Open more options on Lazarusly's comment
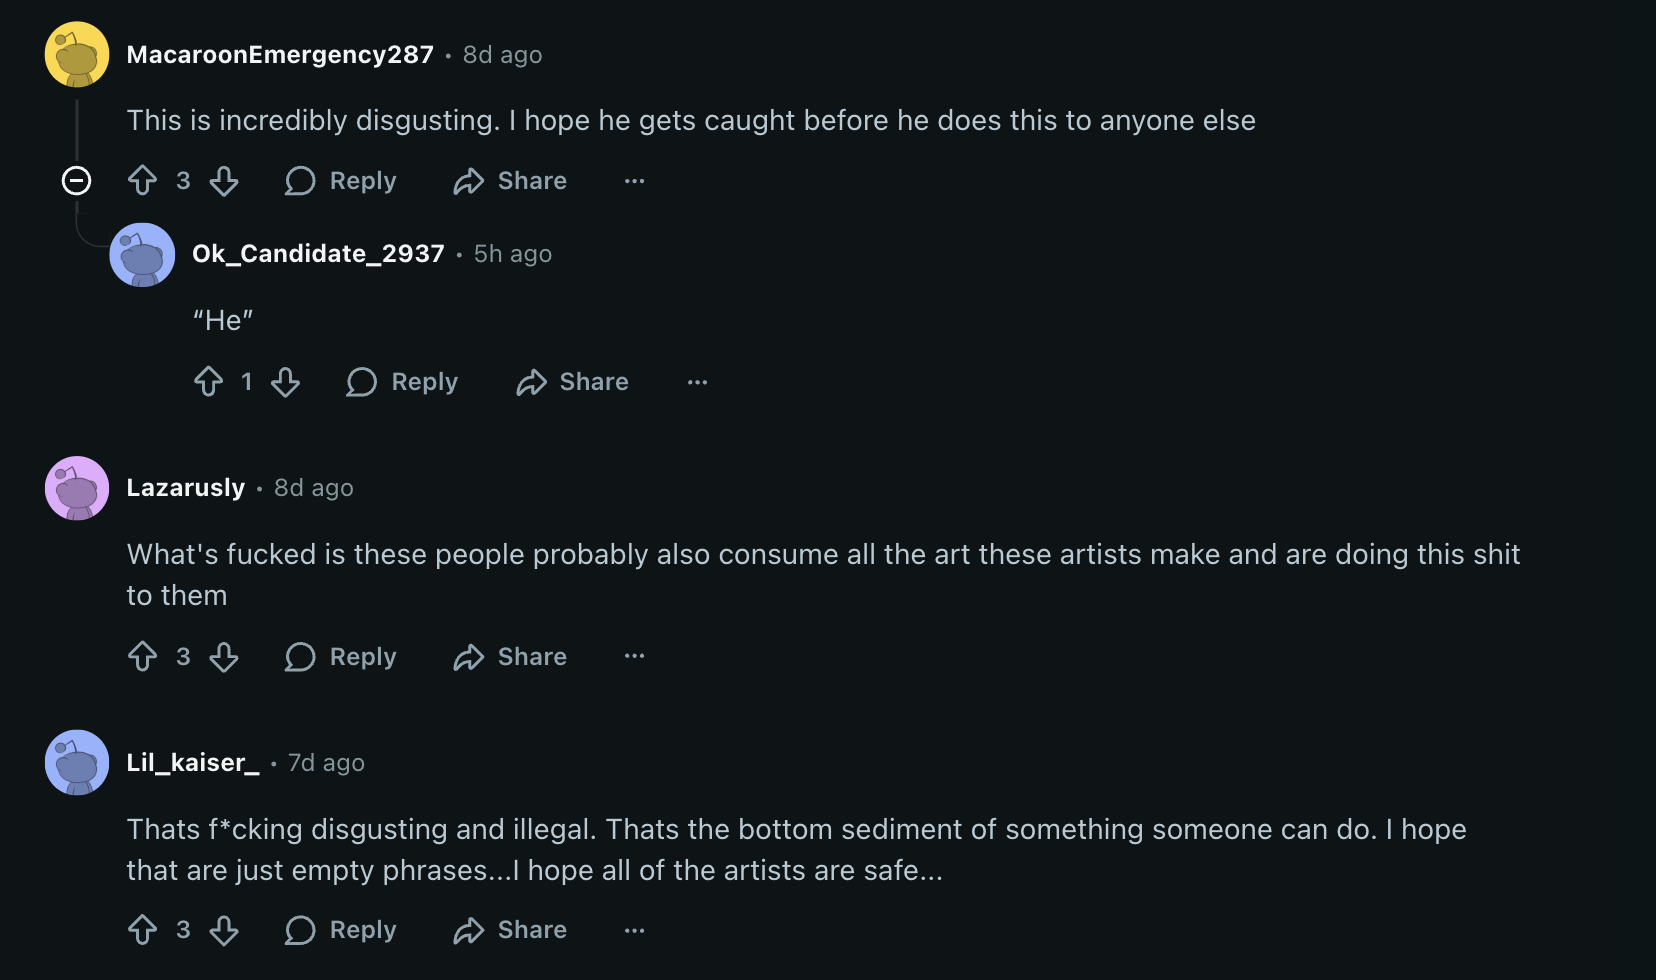This screenshot has height=980, width=1656. click(634, 657)
